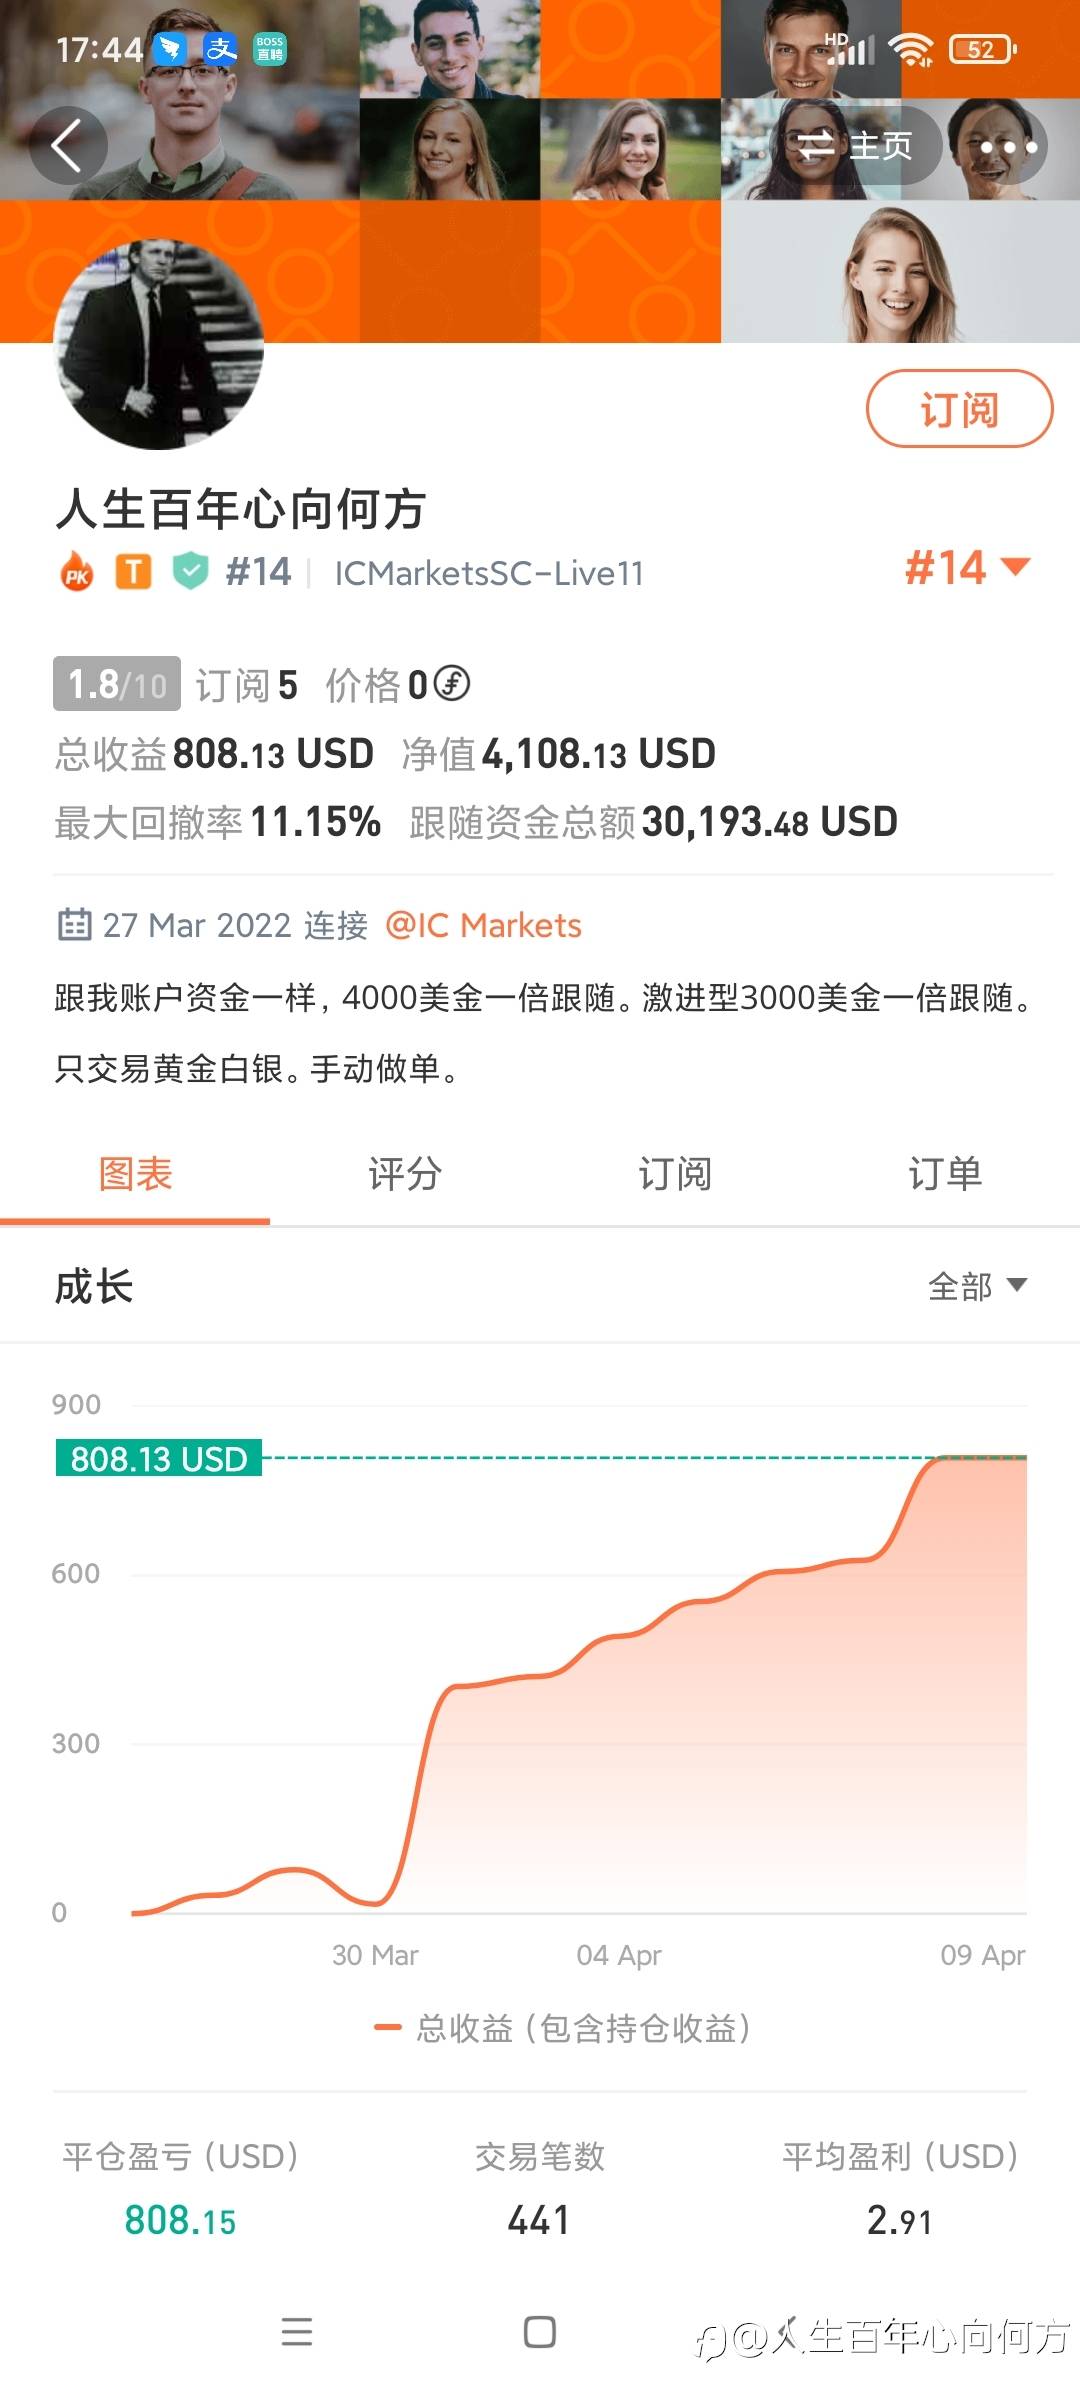Screen dimensions: 1080x2400
Task: Switch to the 评分 tab
Action: (405, 1174)
